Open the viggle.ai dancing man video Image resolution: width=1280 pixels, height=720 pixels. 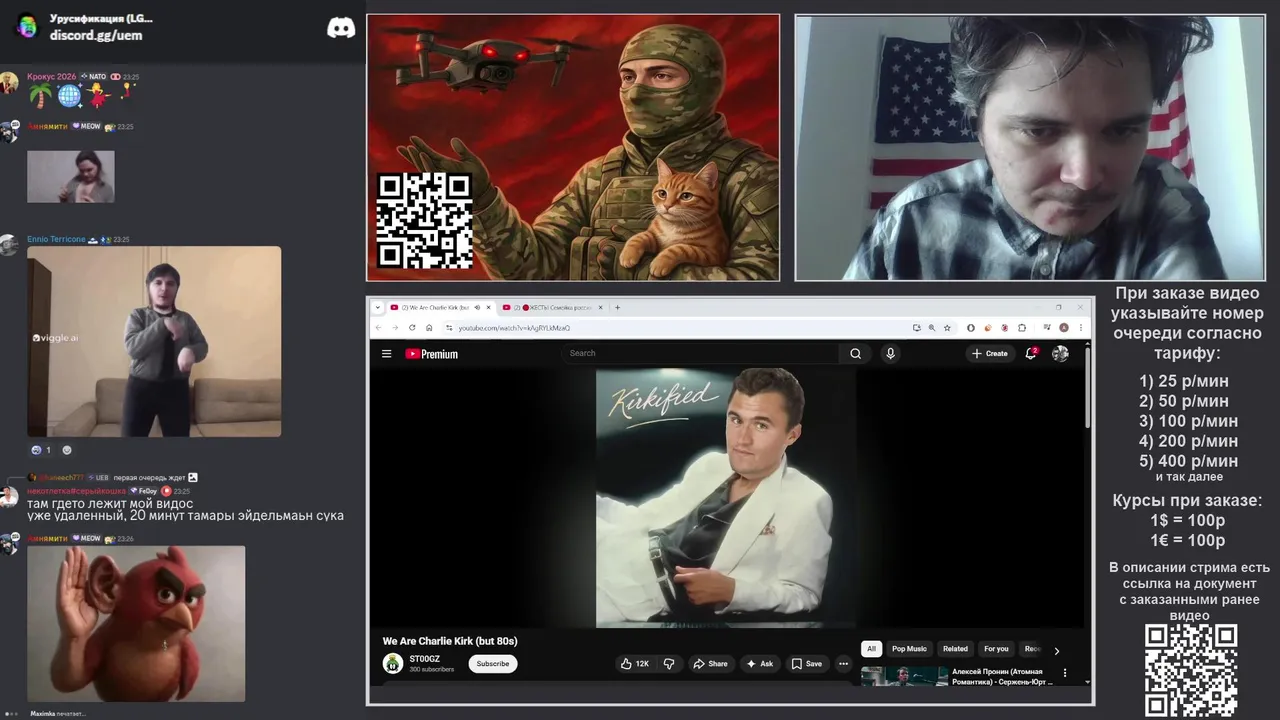pyautogui.click(x=154, y=341)
